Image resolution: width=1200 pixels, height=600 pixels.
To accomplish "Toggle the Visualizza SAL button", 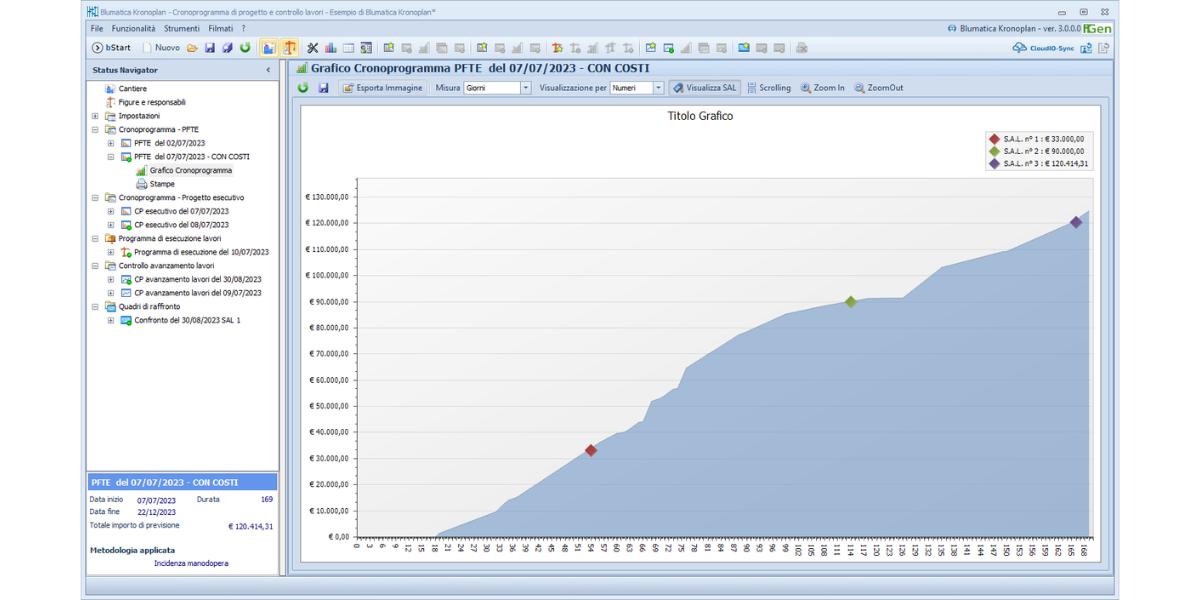I will pos(704,88).
